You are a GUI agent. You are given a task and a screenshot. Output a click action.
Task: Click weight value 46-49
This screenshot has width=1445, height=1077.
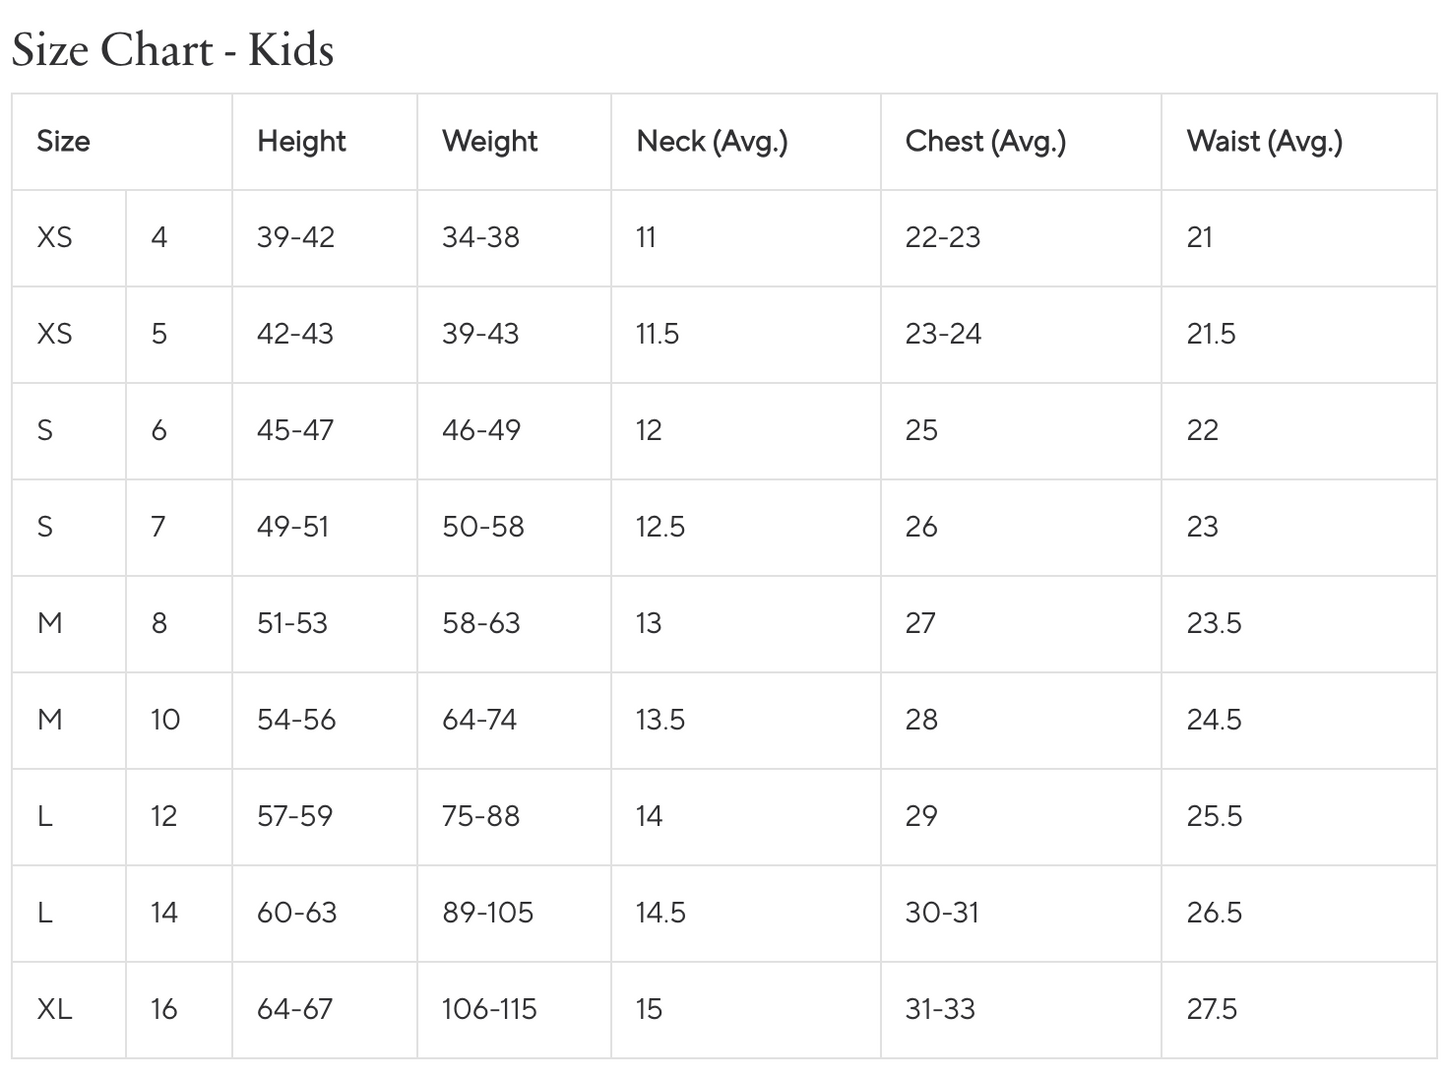point(481,430)
